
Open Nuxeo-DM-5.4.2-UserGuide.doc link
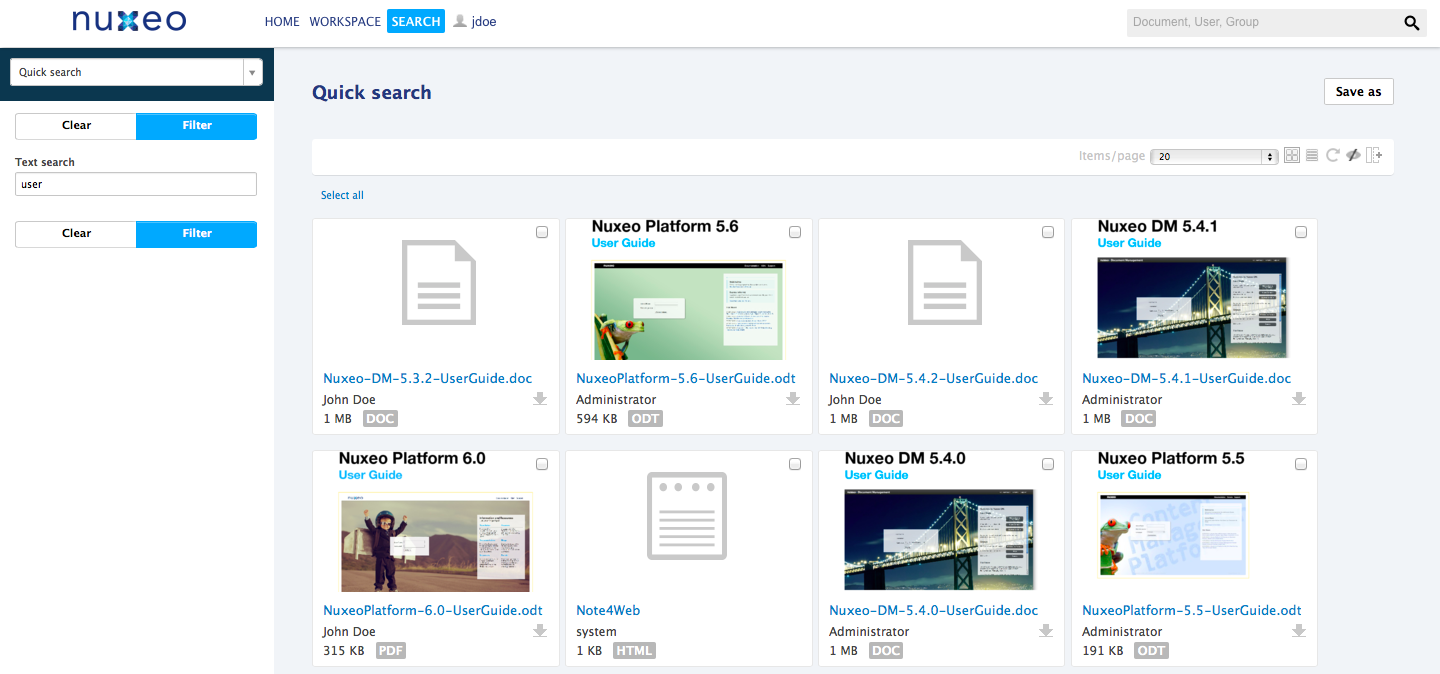tap(934, 378)
